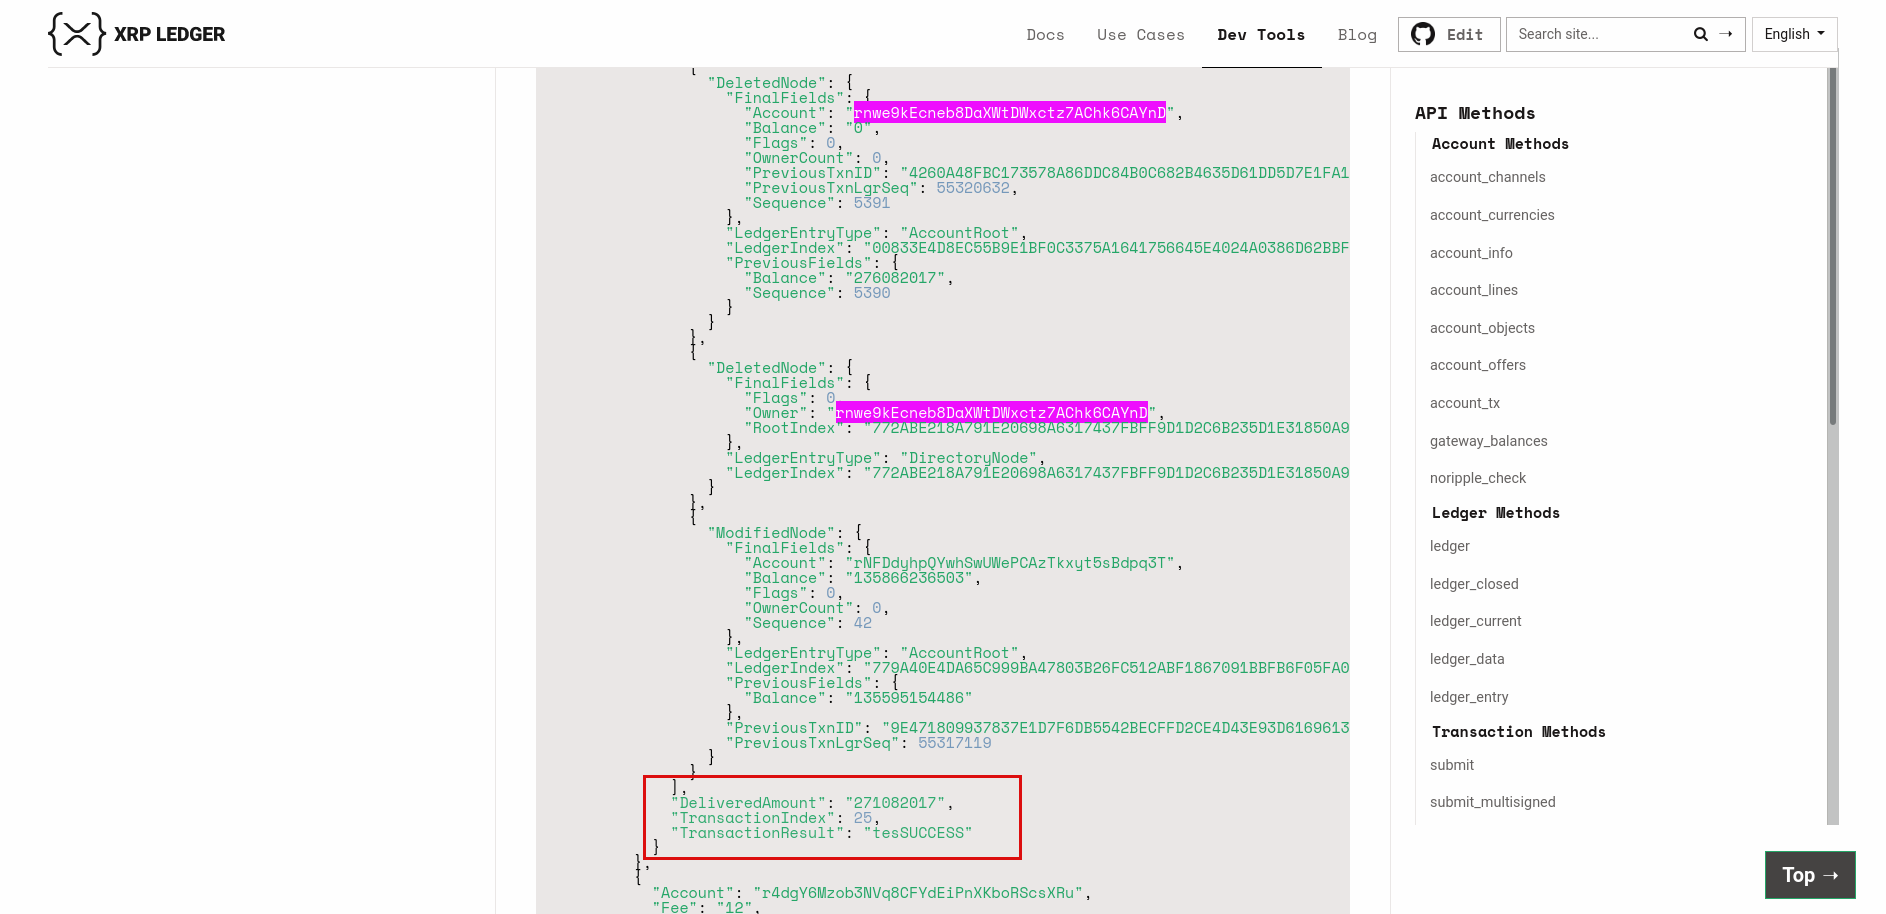Click the Sequence value 5391
The height and width of the screenshot is (914, 1886).
pos(872,203)
